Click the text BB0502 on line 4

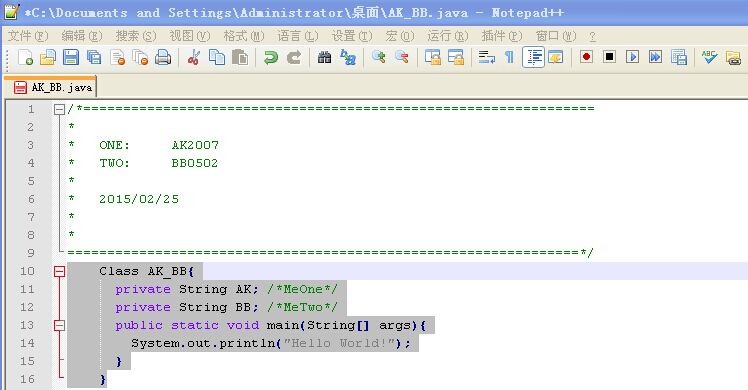[195, 163]
